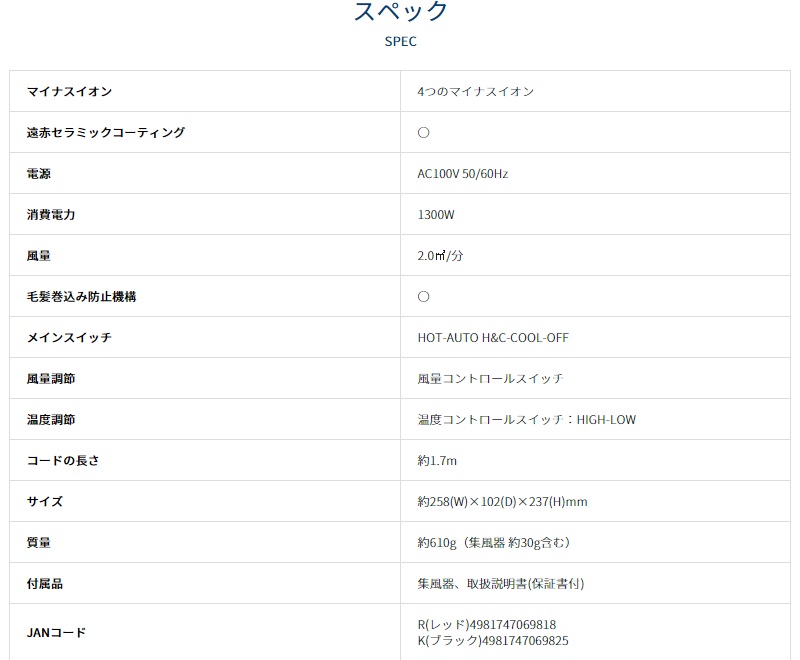Click the circle mark for 毛髪巻込み防止機構
This screenshot has width=800, height=660.
[x=423, y=296]
